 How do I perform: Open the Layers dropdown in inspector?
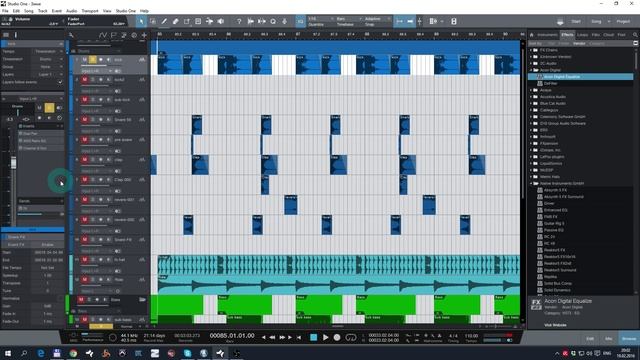[x=48, y=75]
